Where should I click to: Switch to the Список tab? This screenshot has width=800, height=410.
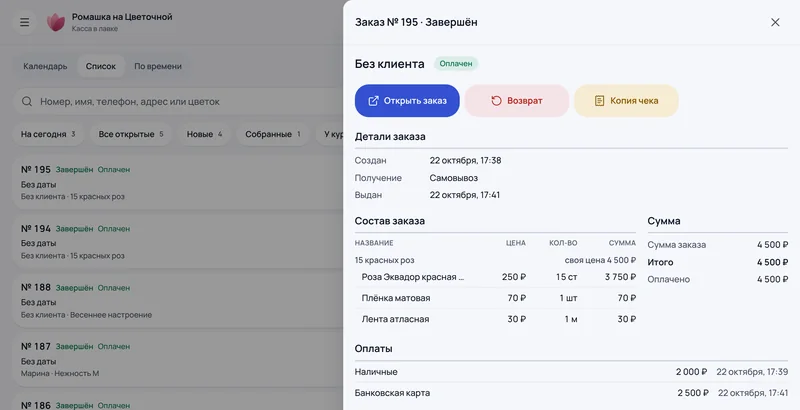101,66
